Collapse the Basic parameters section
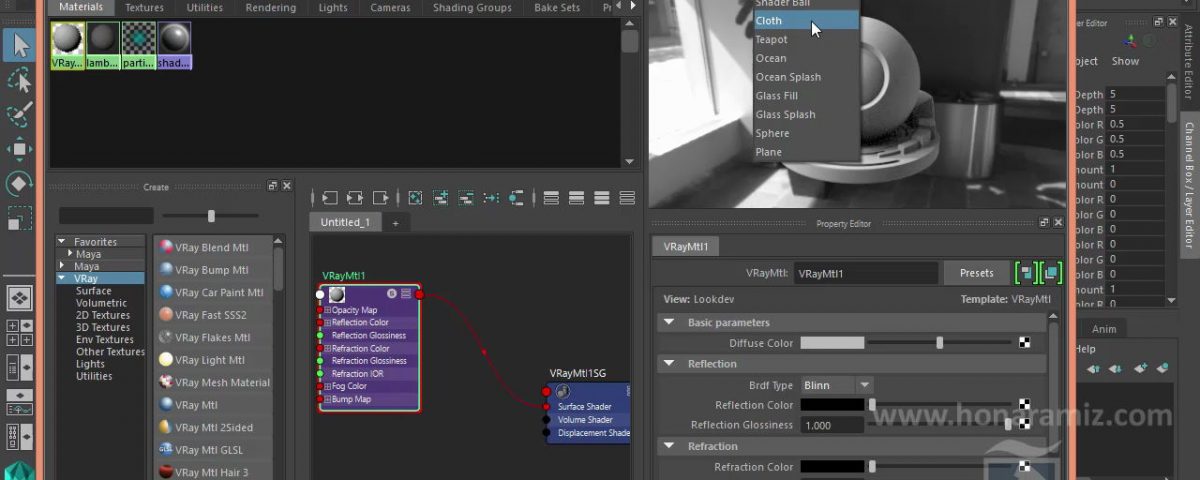The width and height of the screenshot is (1200, 480). pos(669,323)
